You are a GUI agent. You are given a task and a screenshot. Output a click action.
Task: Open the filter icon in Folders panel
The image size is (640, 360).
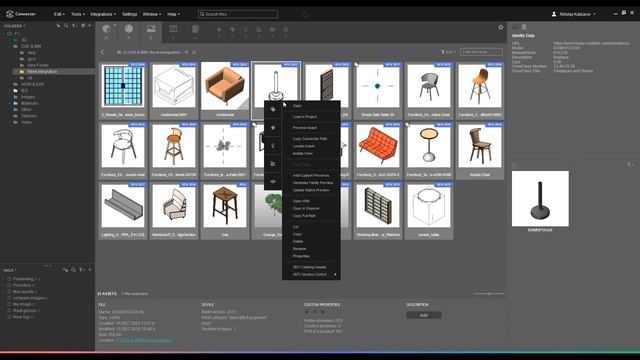[x=74, y=26]
